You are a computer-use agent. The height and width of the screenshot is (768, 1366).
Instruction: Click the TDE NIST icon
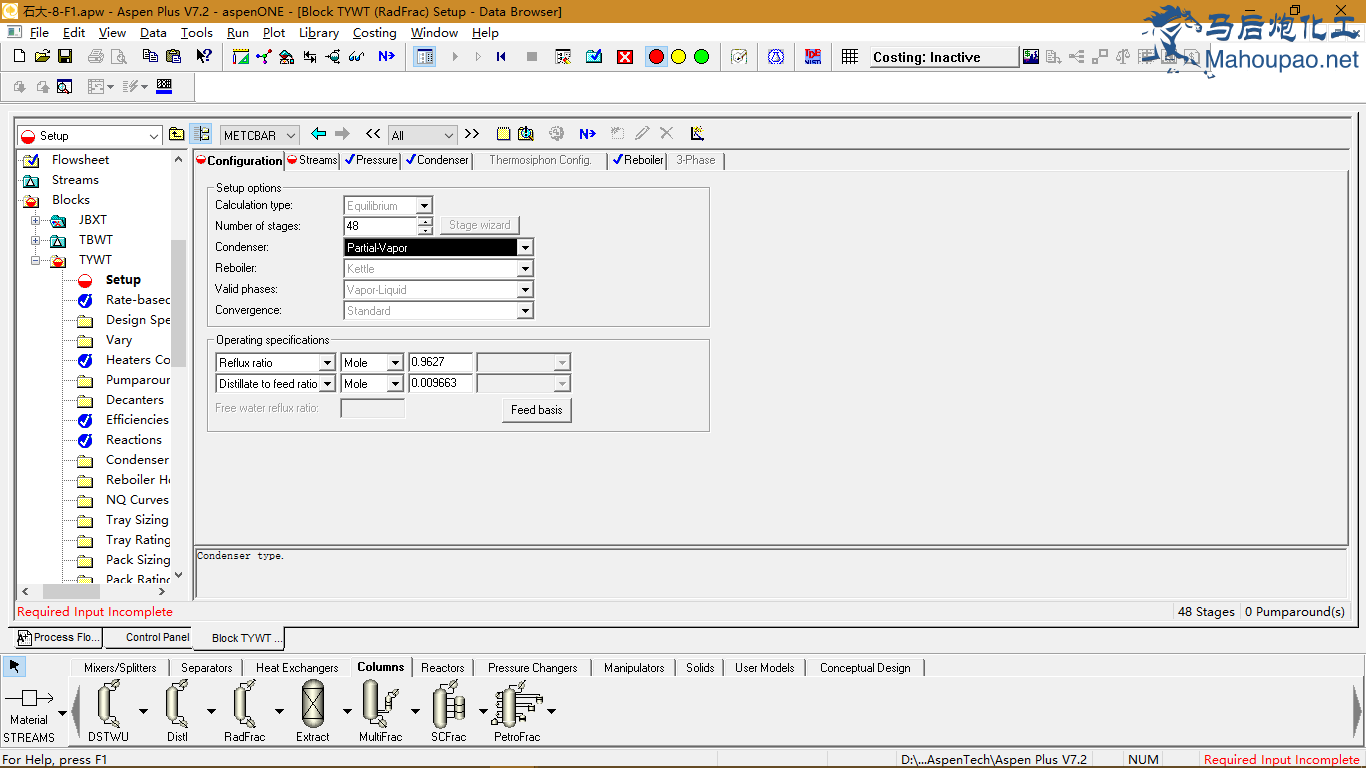coord(813,57)
